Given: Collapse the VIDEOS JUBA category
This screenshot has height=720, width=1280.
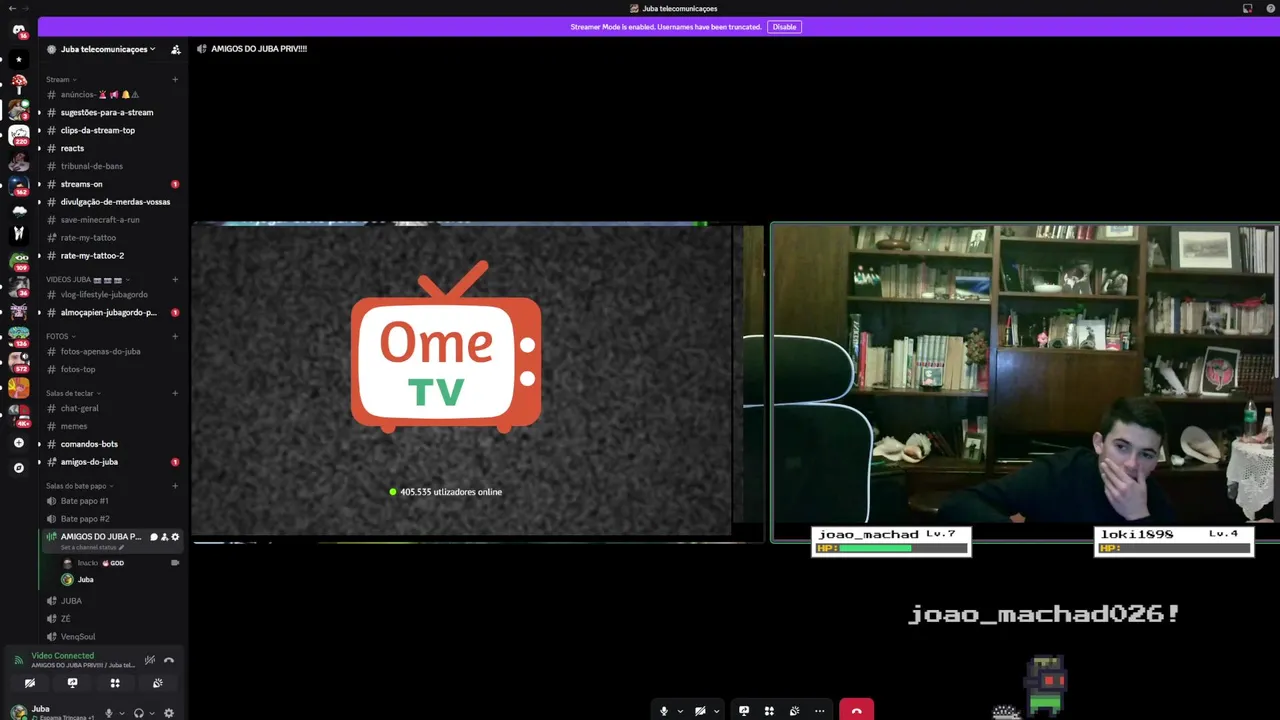Looking at the screenshot, I should [87, 280].
